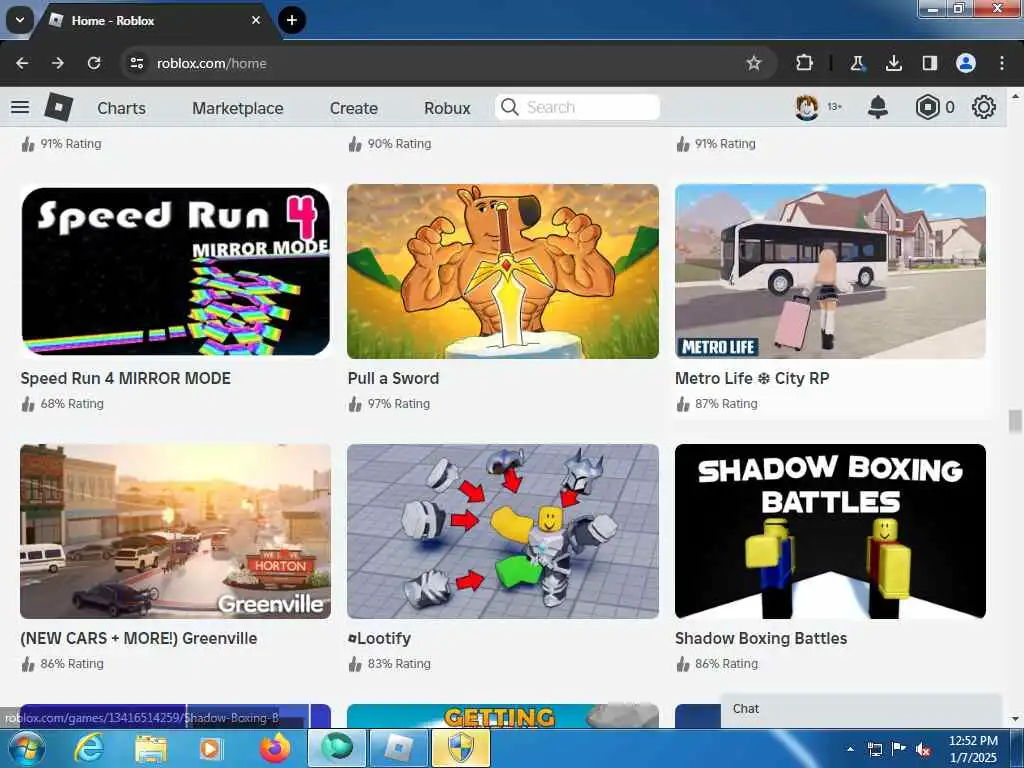Open the Create menu item
Screen dimensions: 1024x768
click(x=353, y=108)
